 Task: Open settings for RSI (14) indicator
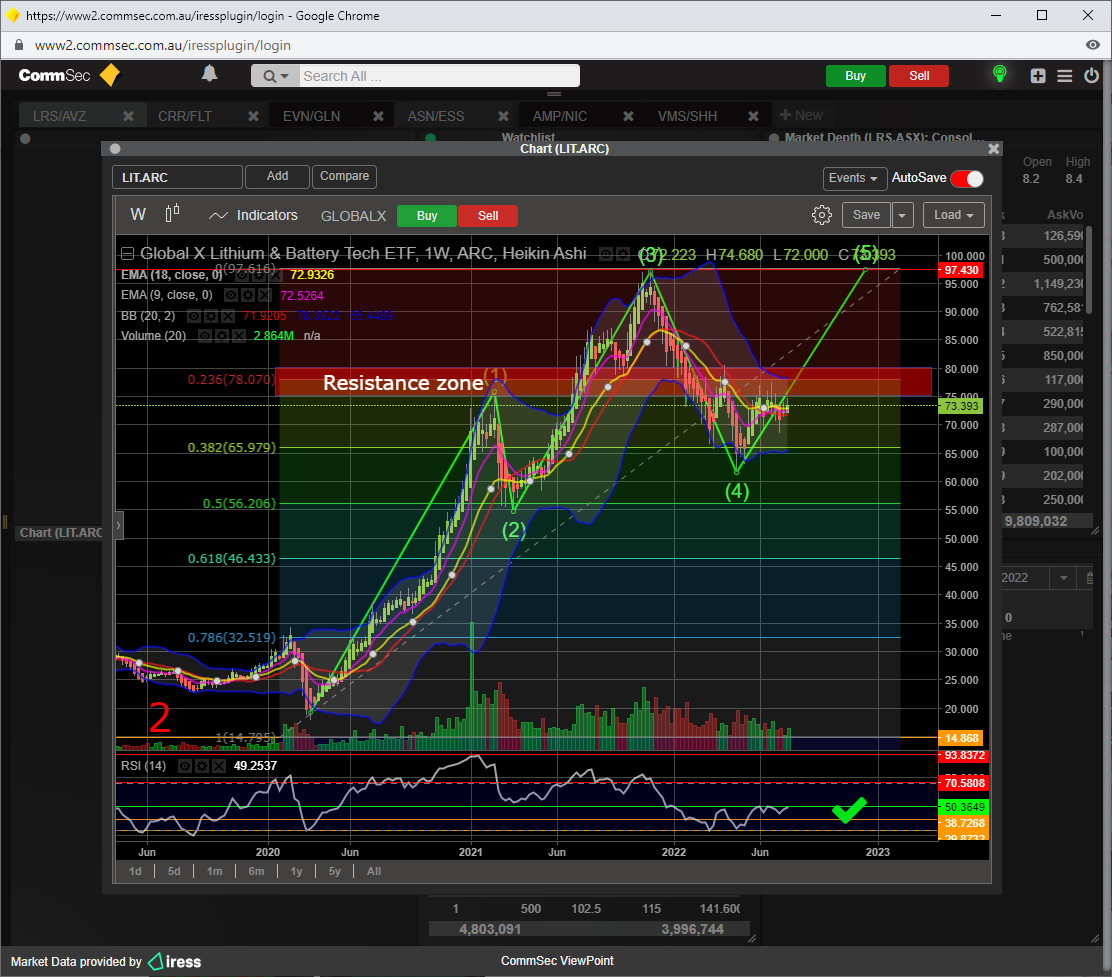pos(202,766)
